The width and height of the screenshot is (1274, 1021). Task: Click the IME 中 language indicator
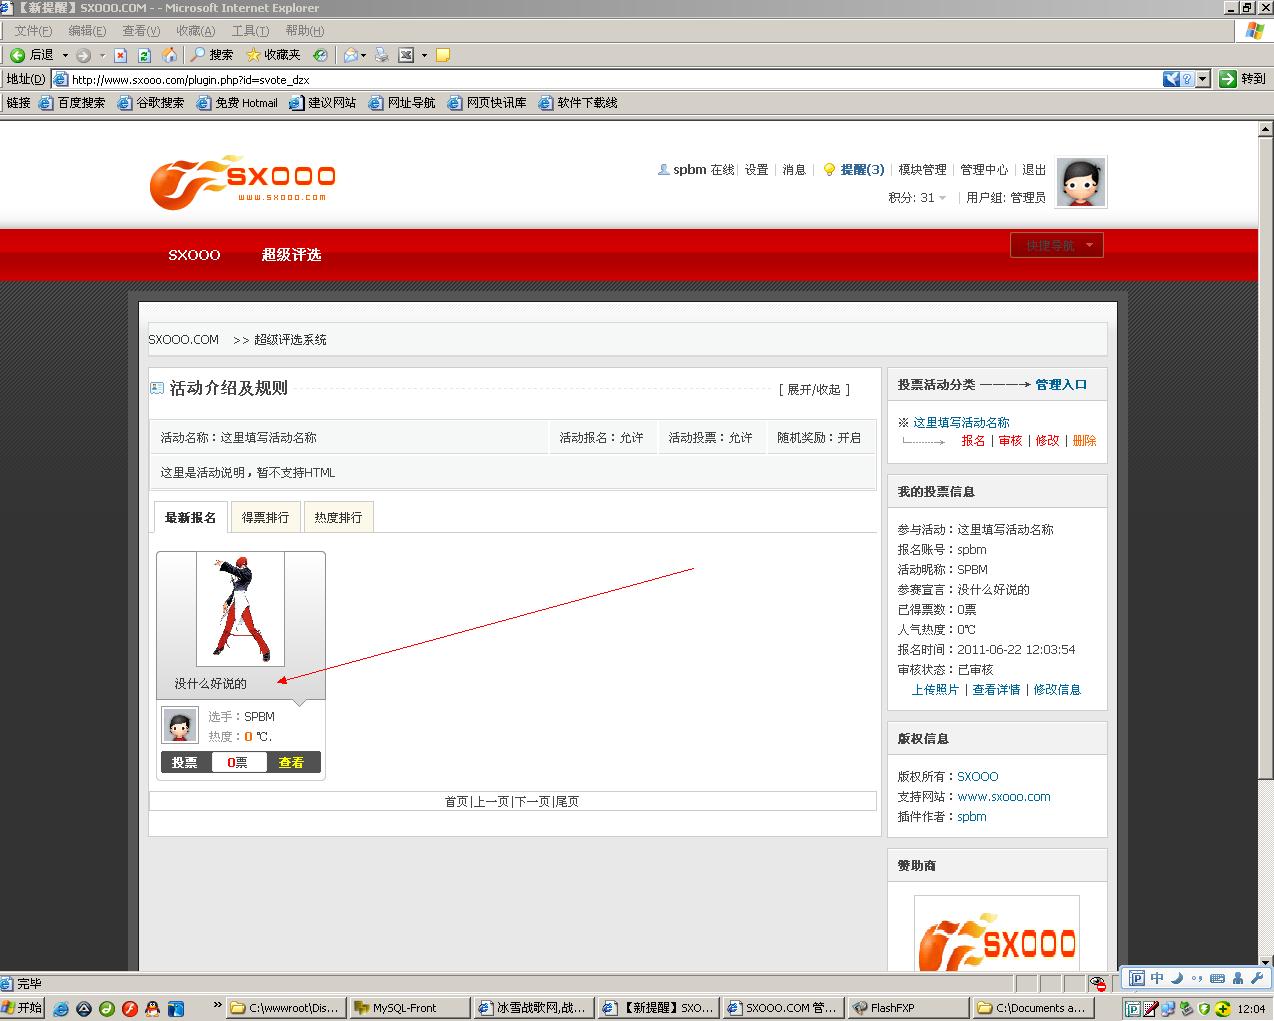1157,978
